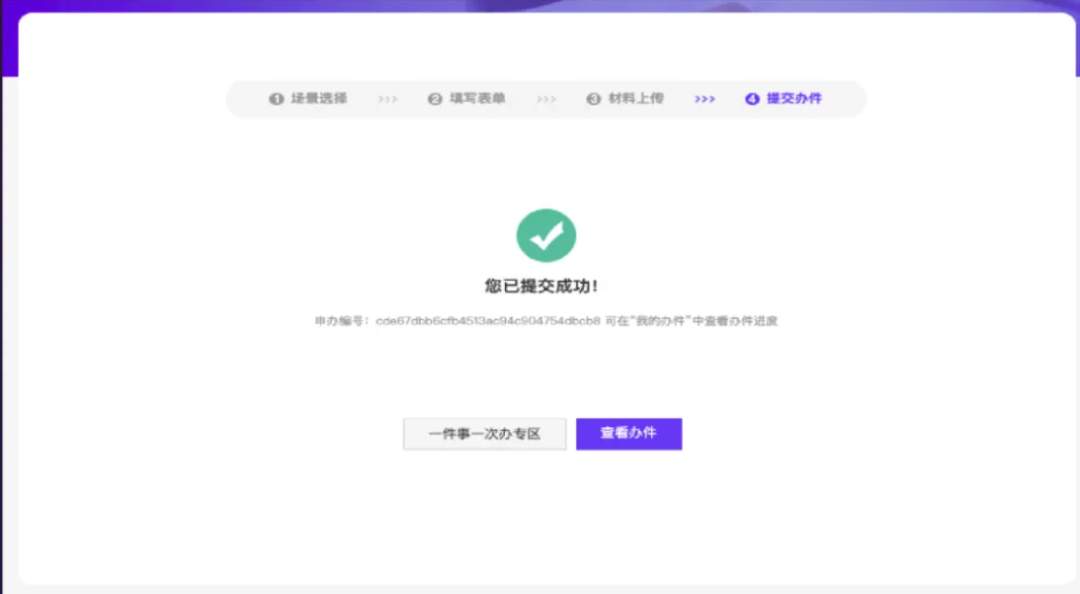This screenshot has height=594, width=1080.
Task: Select the application number string starting cde67
Action: click(x=488, y=320)
